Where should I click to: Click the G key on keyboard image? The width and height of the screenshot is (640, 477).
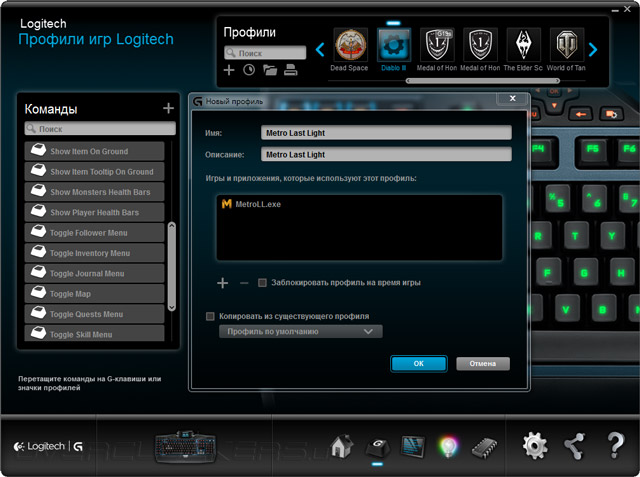pos(584,273)
